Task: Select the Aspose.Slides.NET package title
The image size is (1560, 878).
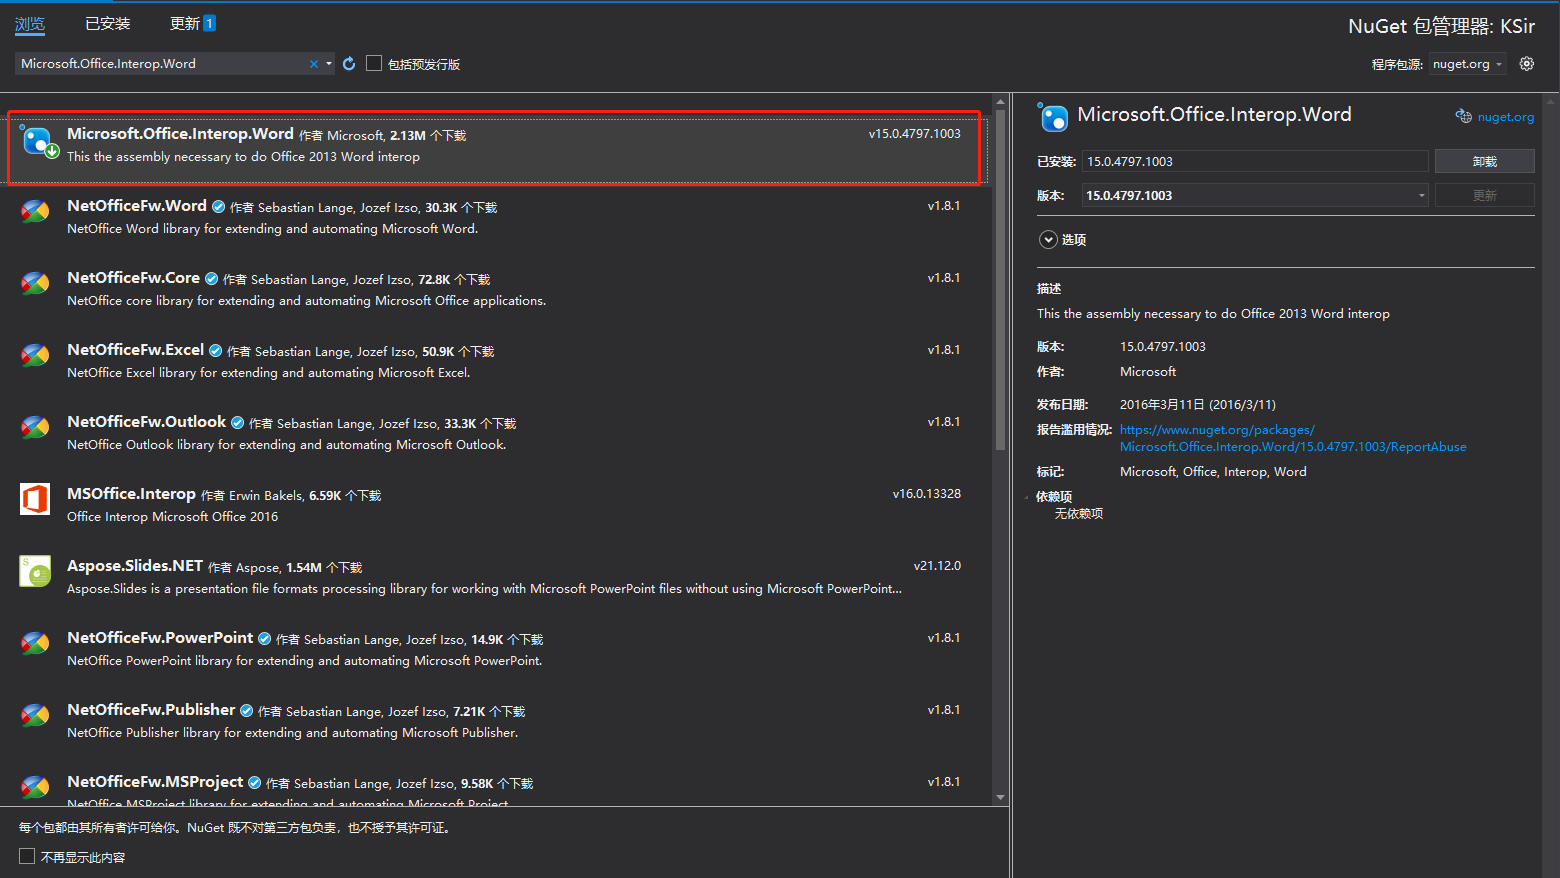Action: tap(135, 566)
